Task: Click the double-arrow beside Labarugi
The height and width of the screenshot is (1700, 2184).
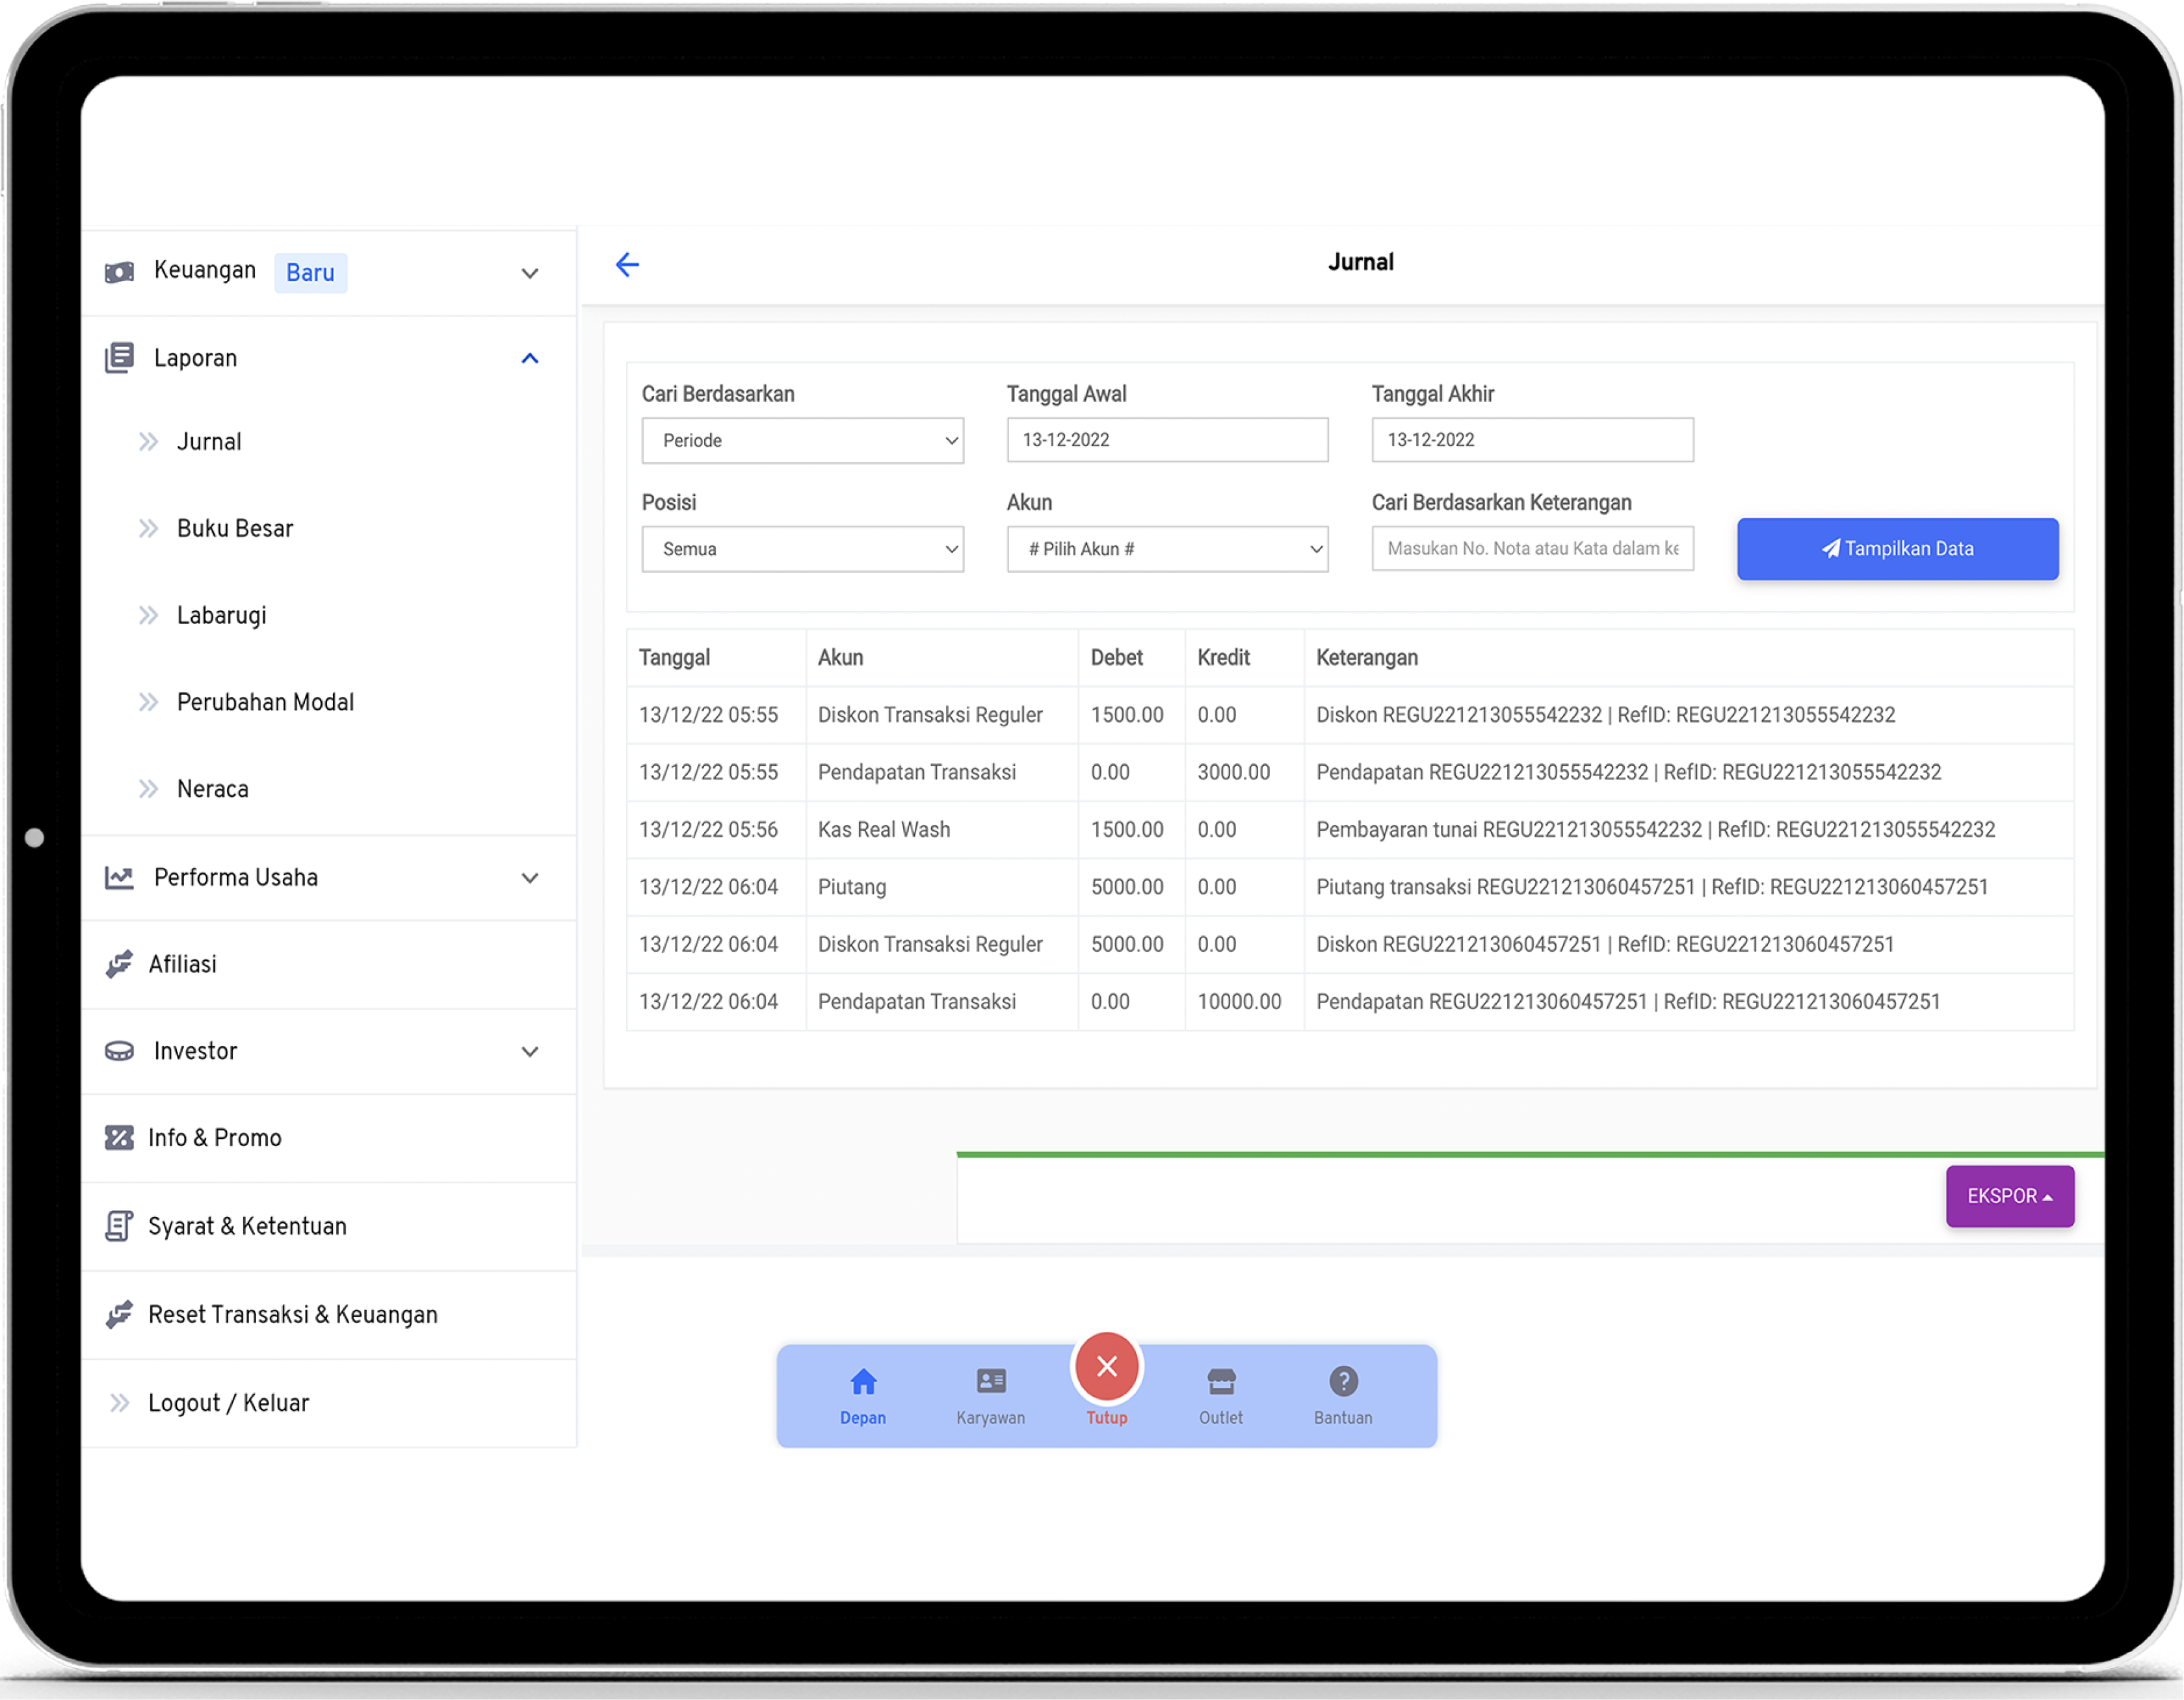Action: (x=148, y=616)
